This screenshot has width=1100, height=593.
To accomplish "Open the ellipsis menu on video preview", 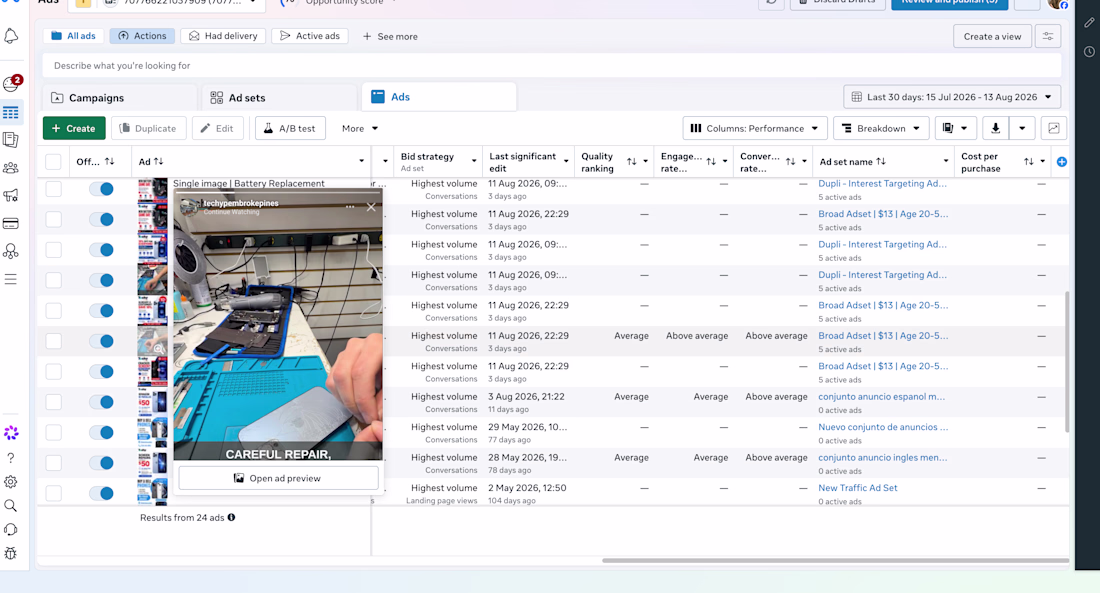I will (349, 207).
